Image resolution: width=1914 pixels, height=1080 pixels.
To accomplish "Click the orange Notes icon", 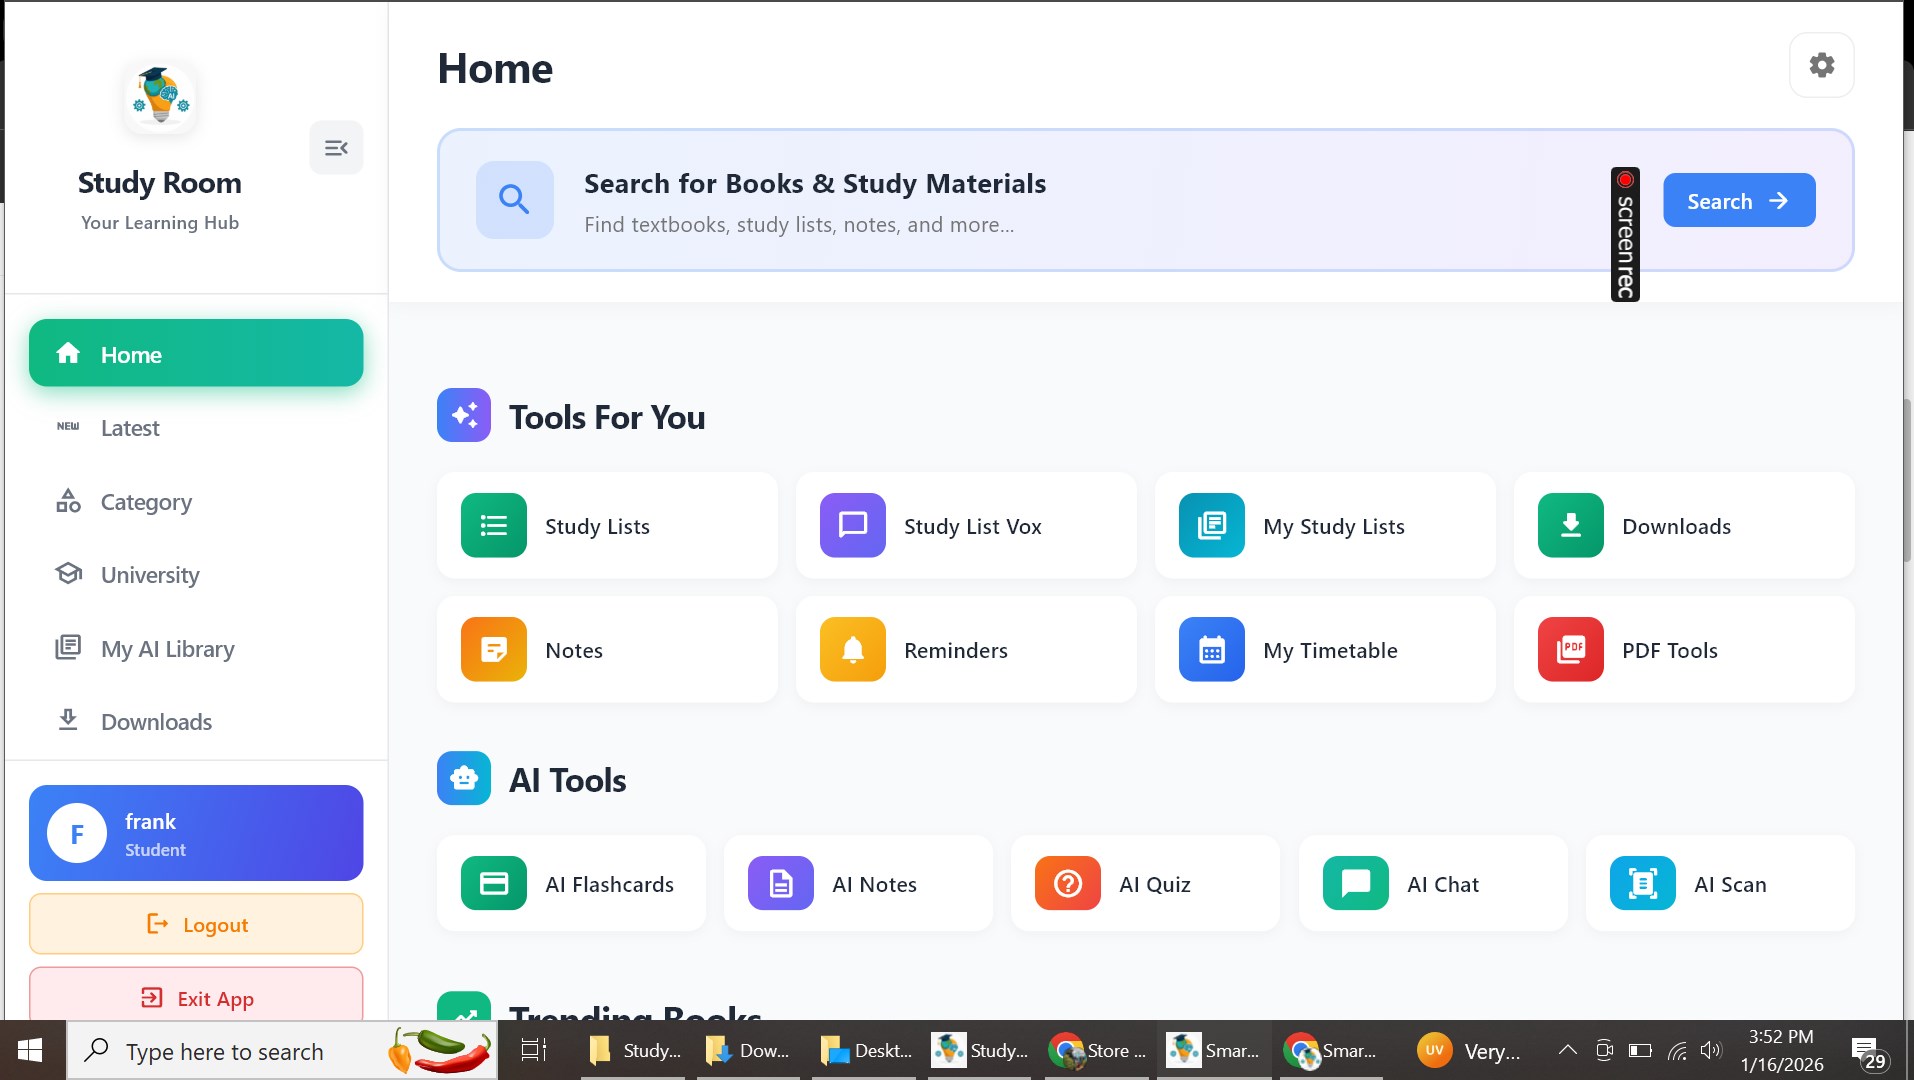I will click(x=494, y=649).
